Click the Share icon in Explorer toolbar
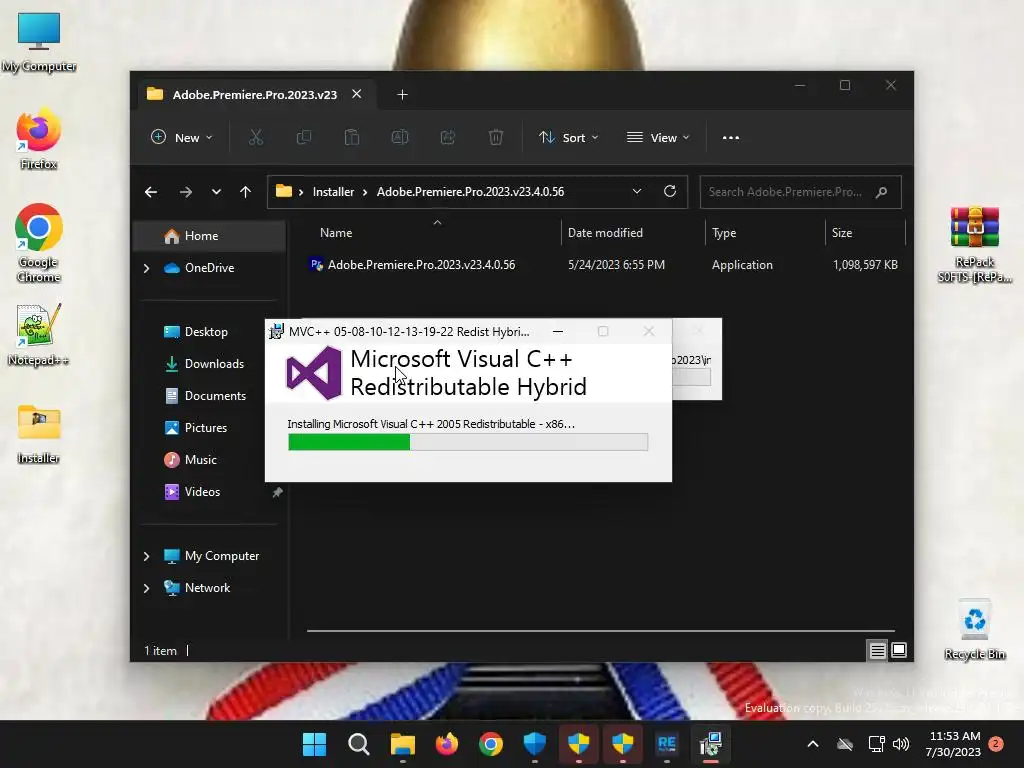Image resolution: width=1024 pixels, height=768 pixels. (x=447, y=137)
